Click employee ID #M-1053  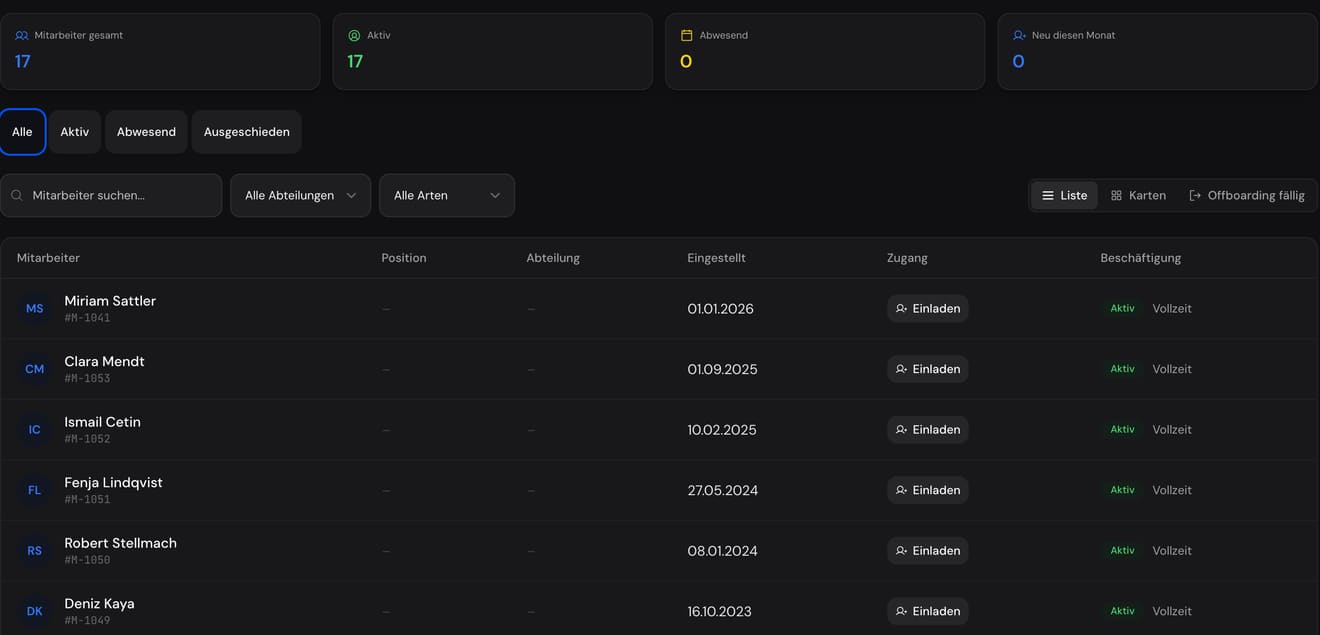(x=87, y=379)
